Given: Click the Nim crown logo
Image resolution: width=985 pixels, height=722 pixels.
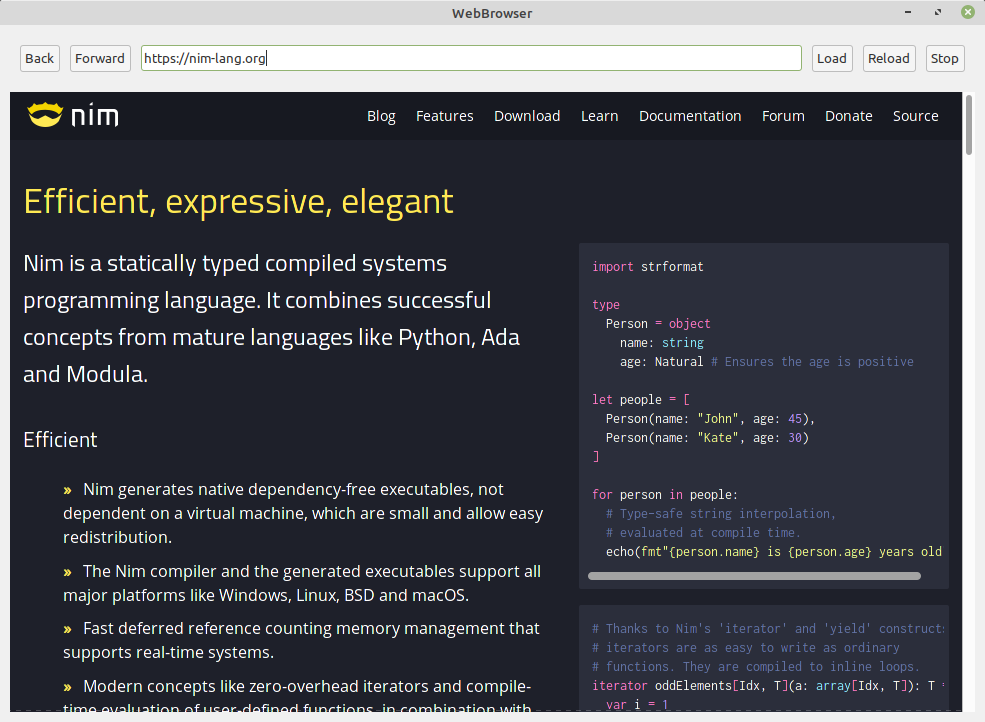Looking at the screenshot, I should coord(45,115).
